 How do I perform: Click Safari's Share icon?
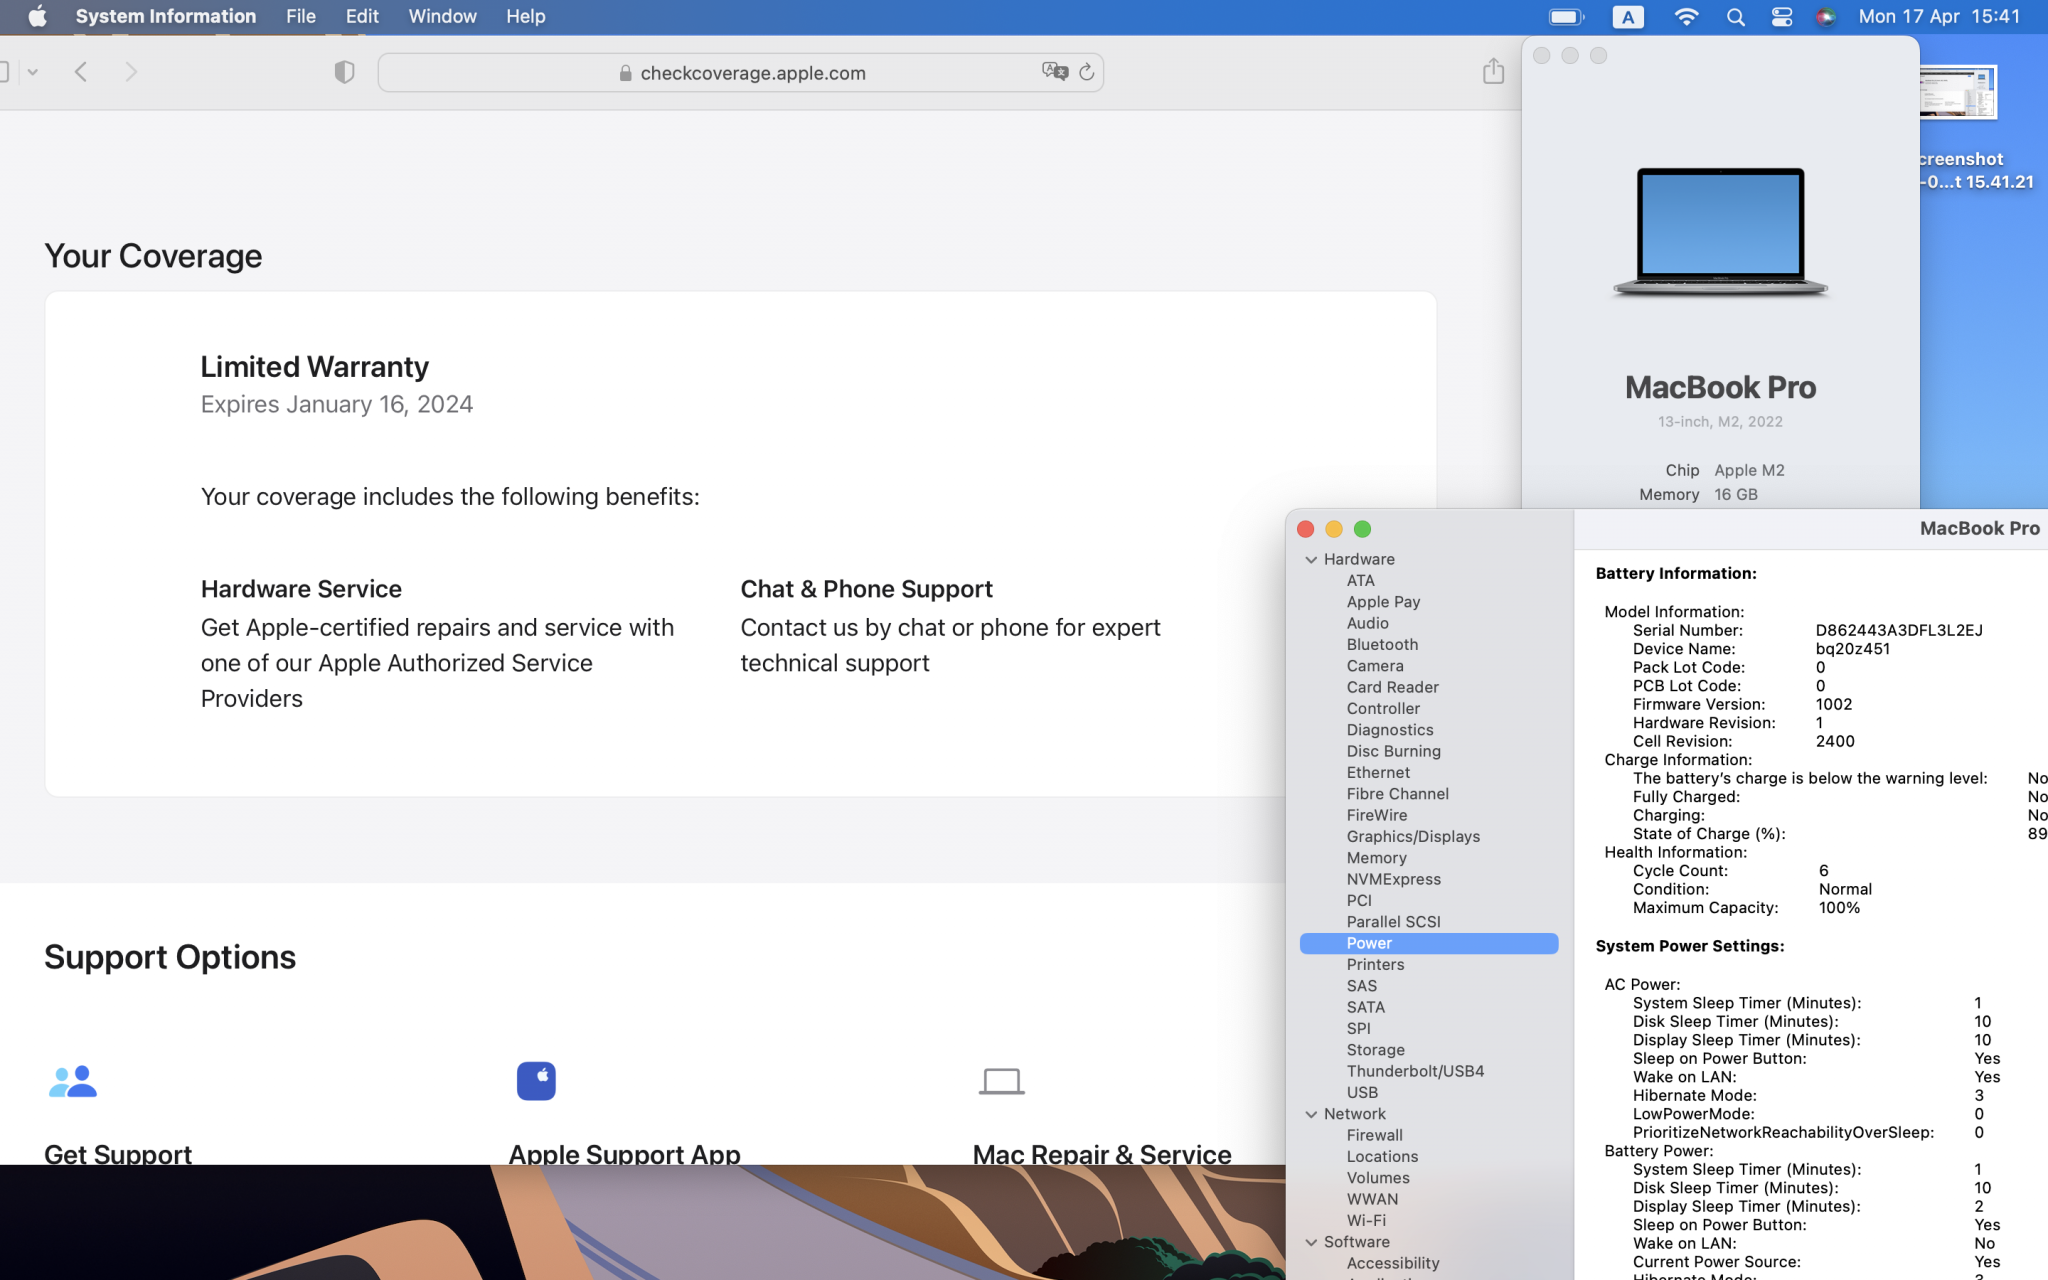(x=1493, y=71)
